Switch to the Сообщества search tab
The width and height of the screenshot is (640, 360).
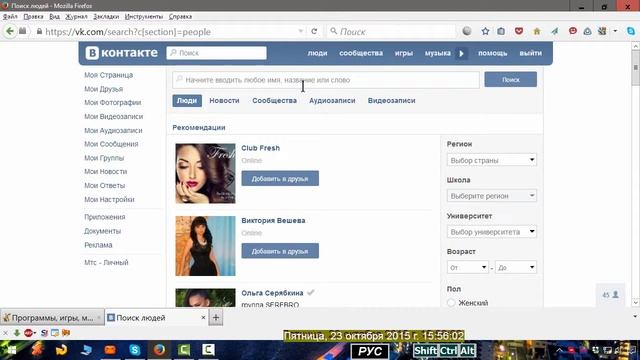(274, 100)
